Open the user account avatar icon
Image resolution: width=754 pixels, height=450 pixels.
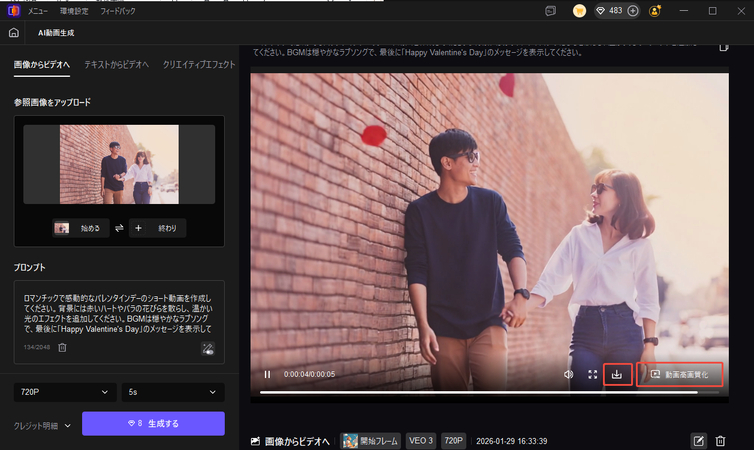[655, 11]
